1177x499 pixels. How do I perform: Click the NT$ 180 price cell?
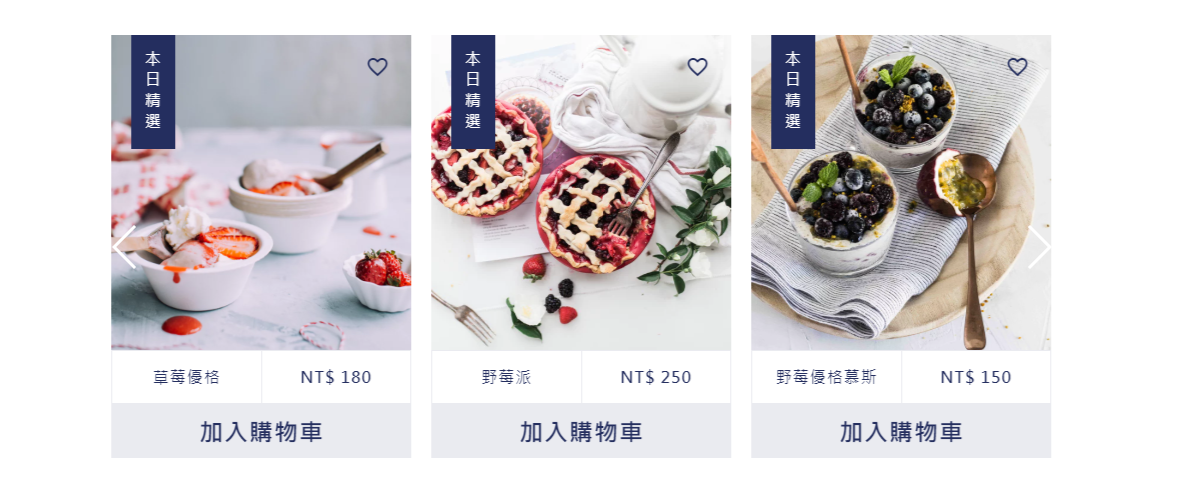pyautogui.click(x=336, y=377)
